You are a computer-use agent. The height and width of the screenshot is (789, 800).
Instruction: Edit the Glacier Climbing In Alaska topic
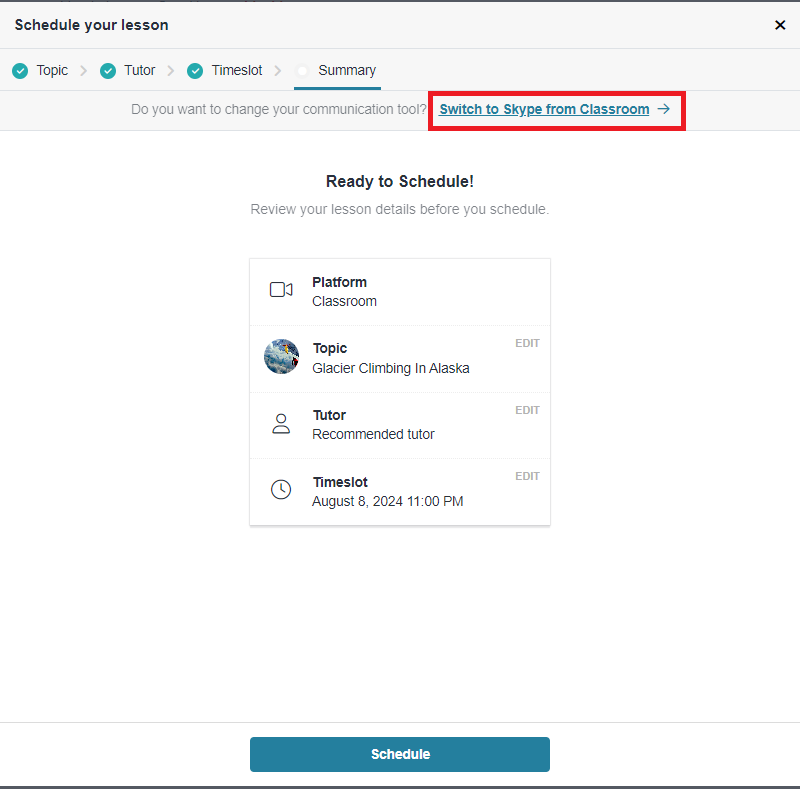tap(527, 343)
